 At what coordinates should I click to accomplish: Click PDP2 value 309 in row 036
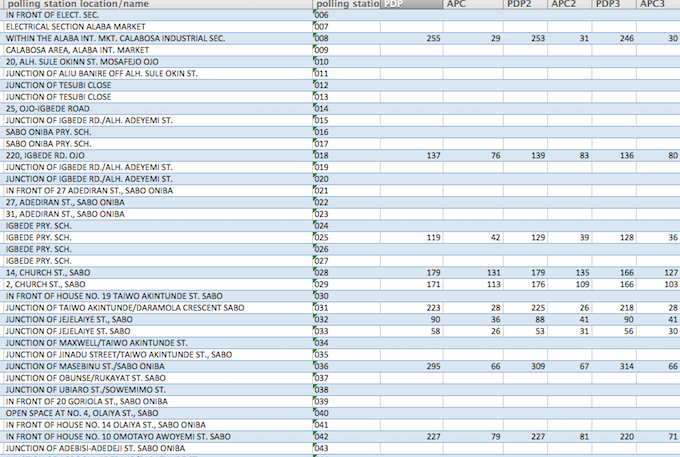(525, 366)
